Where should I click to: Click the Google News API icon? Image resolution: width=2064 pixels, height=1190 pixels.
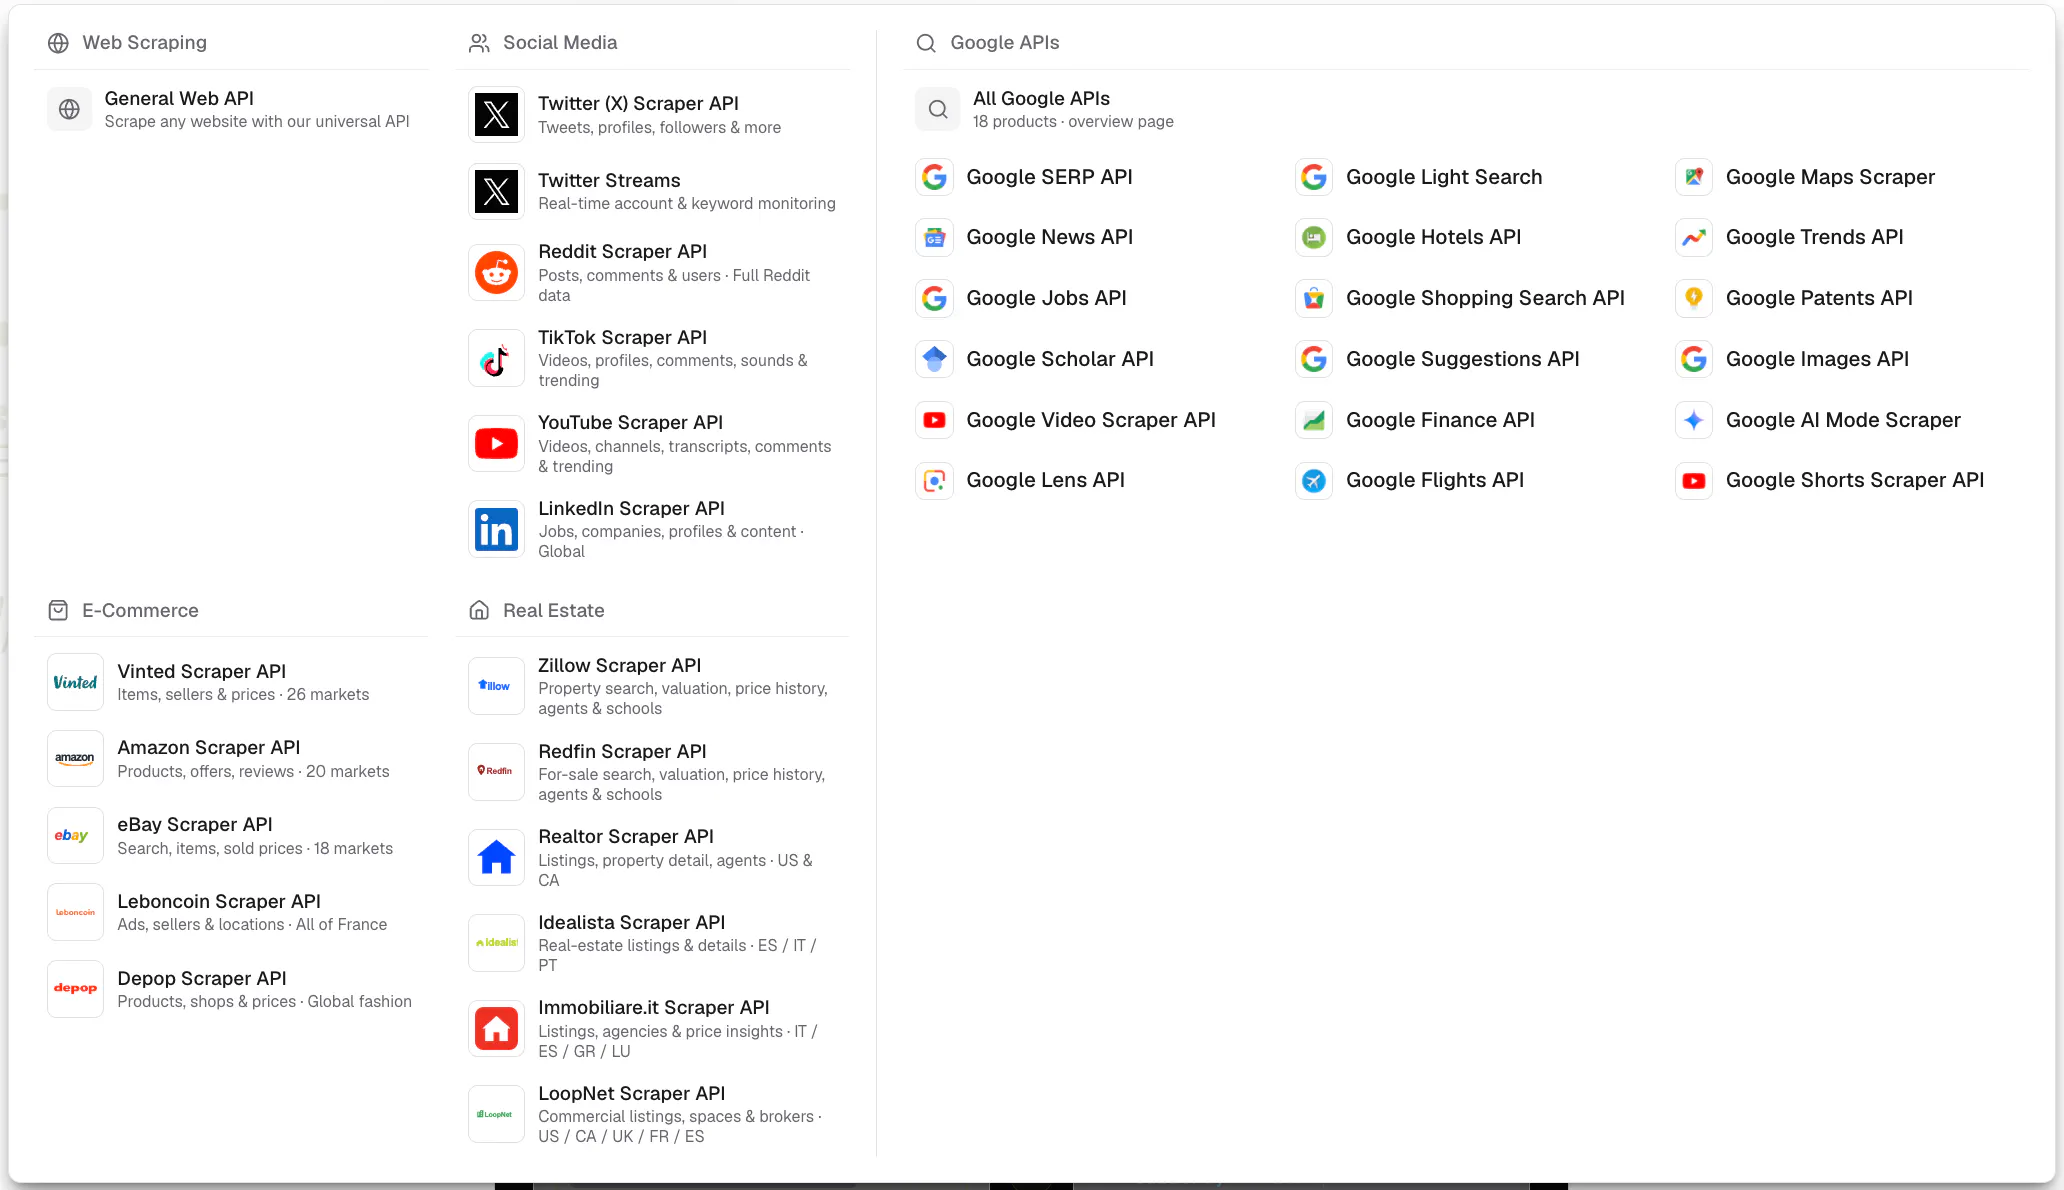pos(934,237)
